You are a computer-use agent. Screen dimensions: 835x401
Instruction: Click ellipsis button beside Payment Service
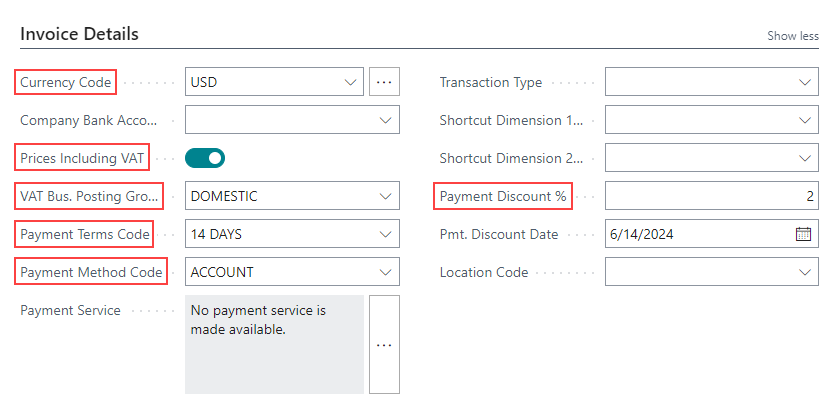[x=384, y=344]
